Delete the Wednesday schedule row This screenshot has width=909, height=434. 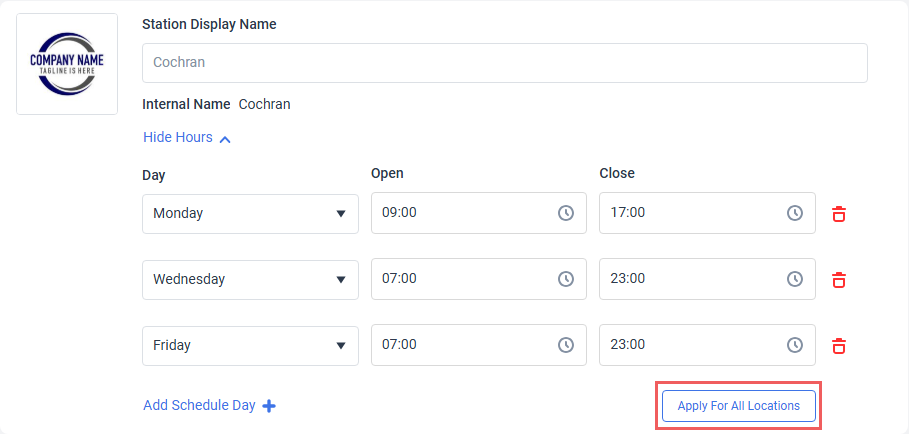tap(839, 279)
